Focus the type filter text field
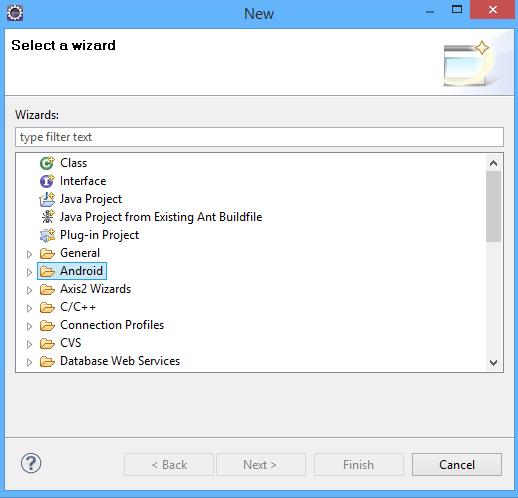The image size is (518, 498). (x=259, y=137)
